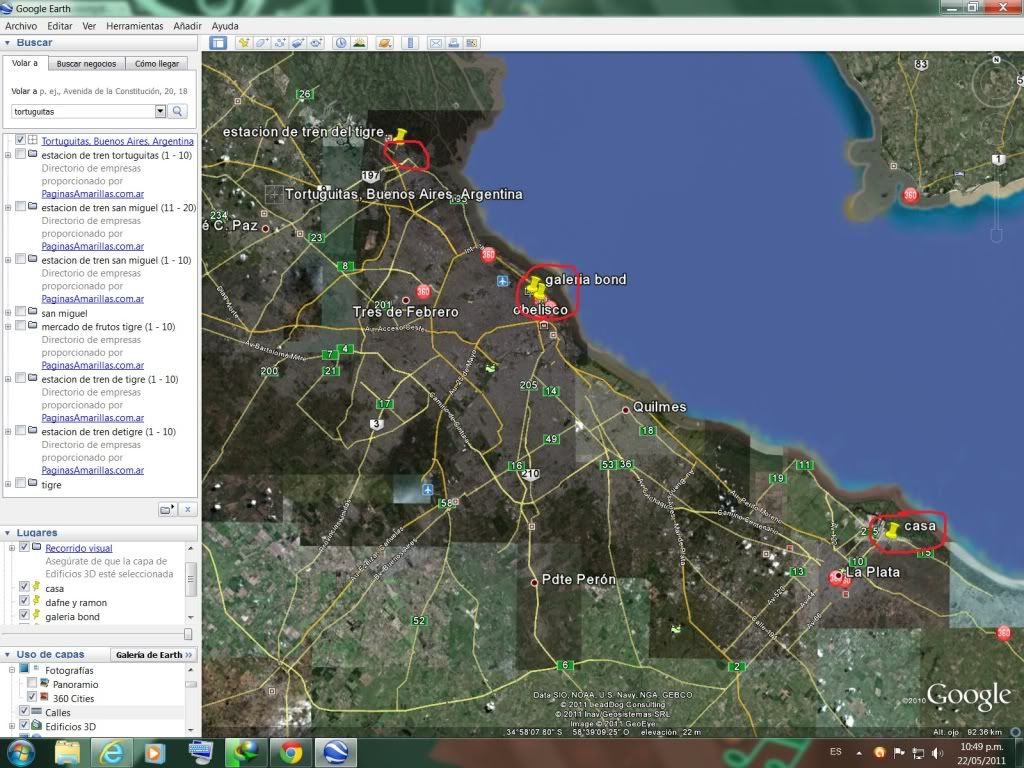Image resolution: width=1024 pixels, height=768 pixels.
Task: Expand the mercado de frutos tigre folder
Action: [8, 327]
